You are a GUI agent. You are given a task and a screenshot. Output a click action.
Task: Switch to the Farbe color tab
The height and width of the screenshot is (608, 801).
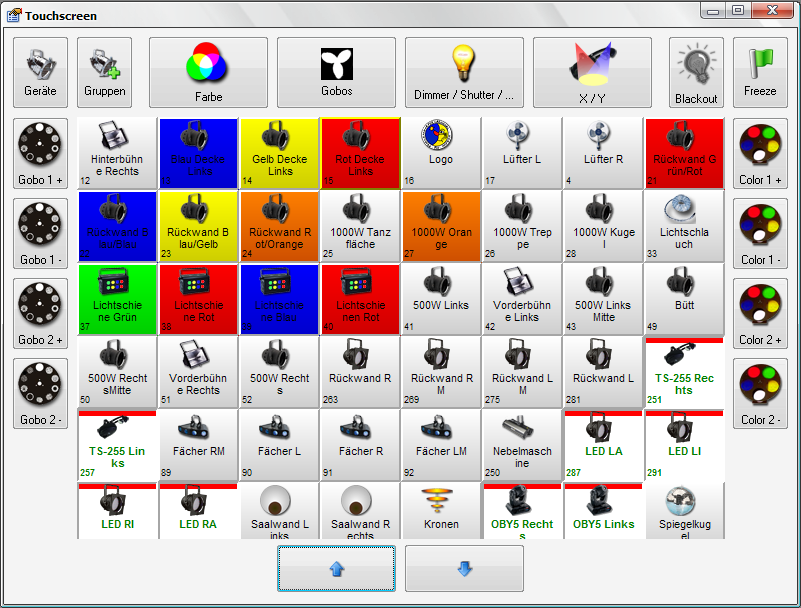[208, 72]
